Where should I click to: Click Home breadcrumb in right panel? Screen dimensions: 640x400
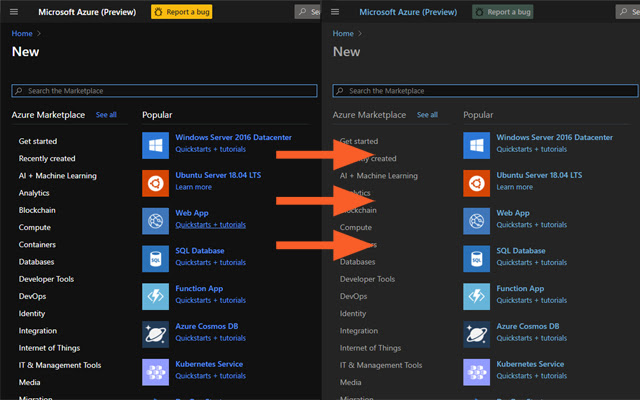click(343, 33)
